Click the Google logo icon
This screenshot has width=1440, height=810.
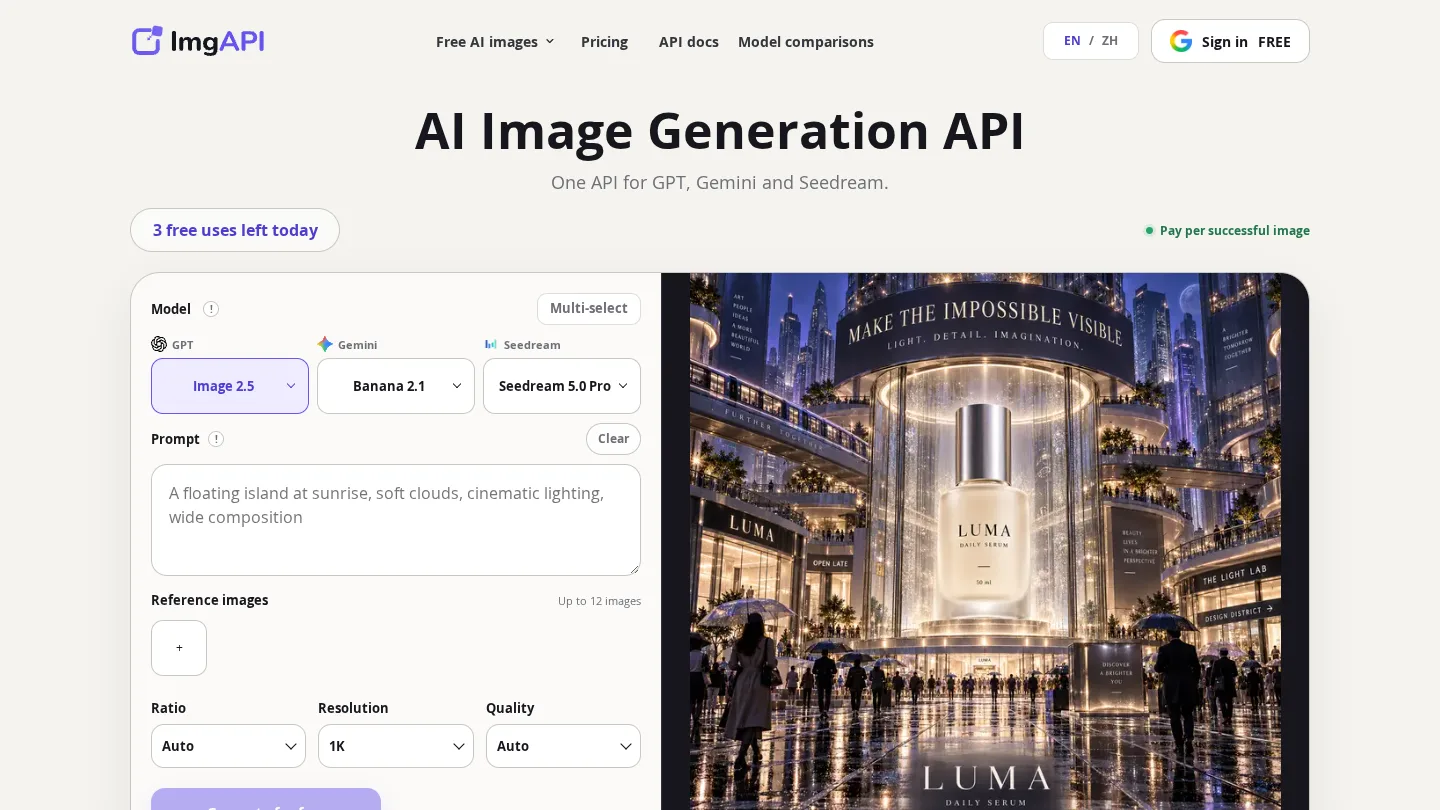pos(1181,41)
